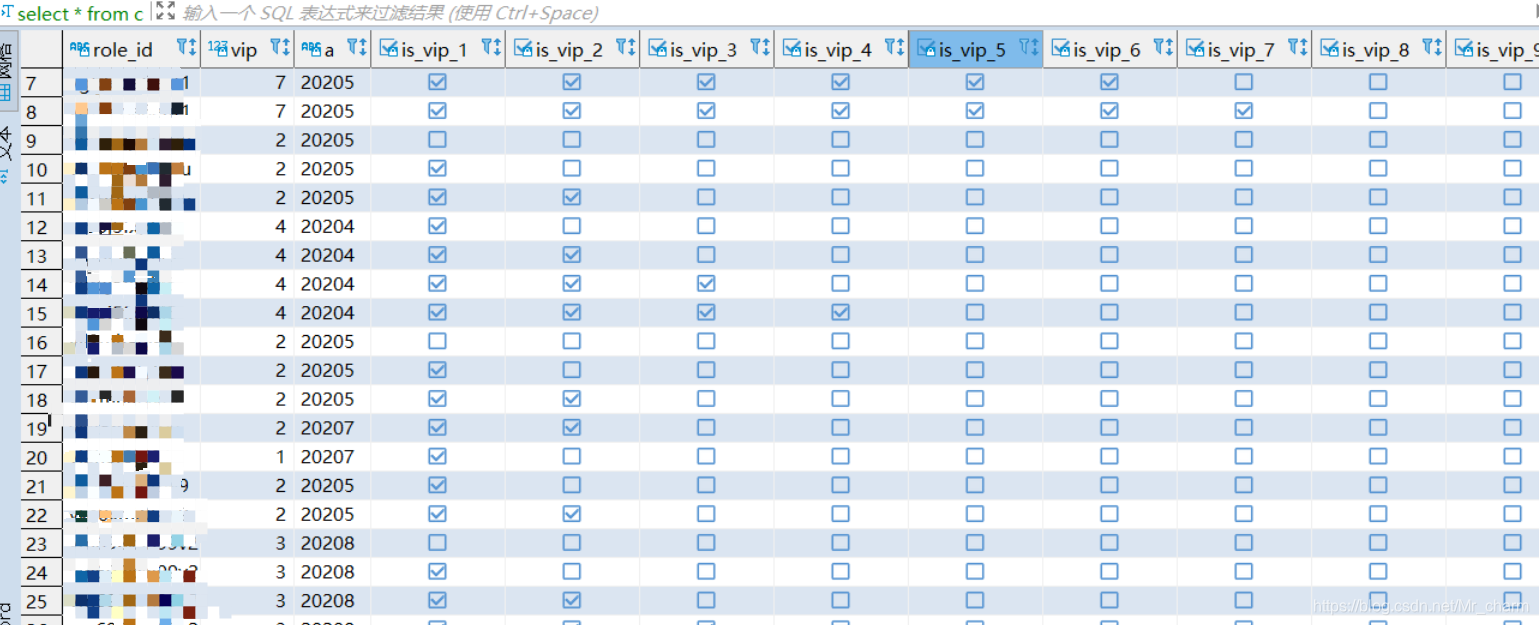Image resolution: width=1539 pixels, height=625 pixels.
Task: Untick is_vip_7 checkbox in row 8
Action: tap(1244, 111)
